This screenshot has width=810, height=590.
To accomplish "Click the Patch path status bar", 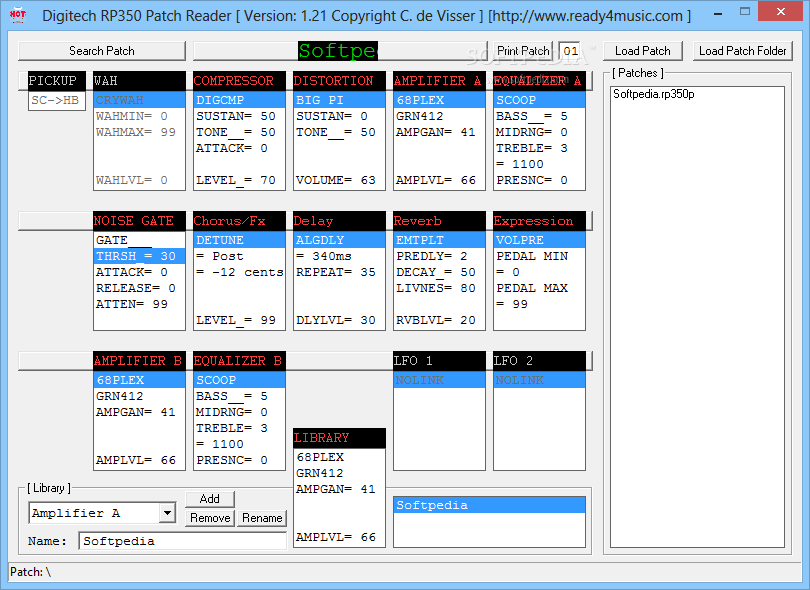I will tap(404, 572).
